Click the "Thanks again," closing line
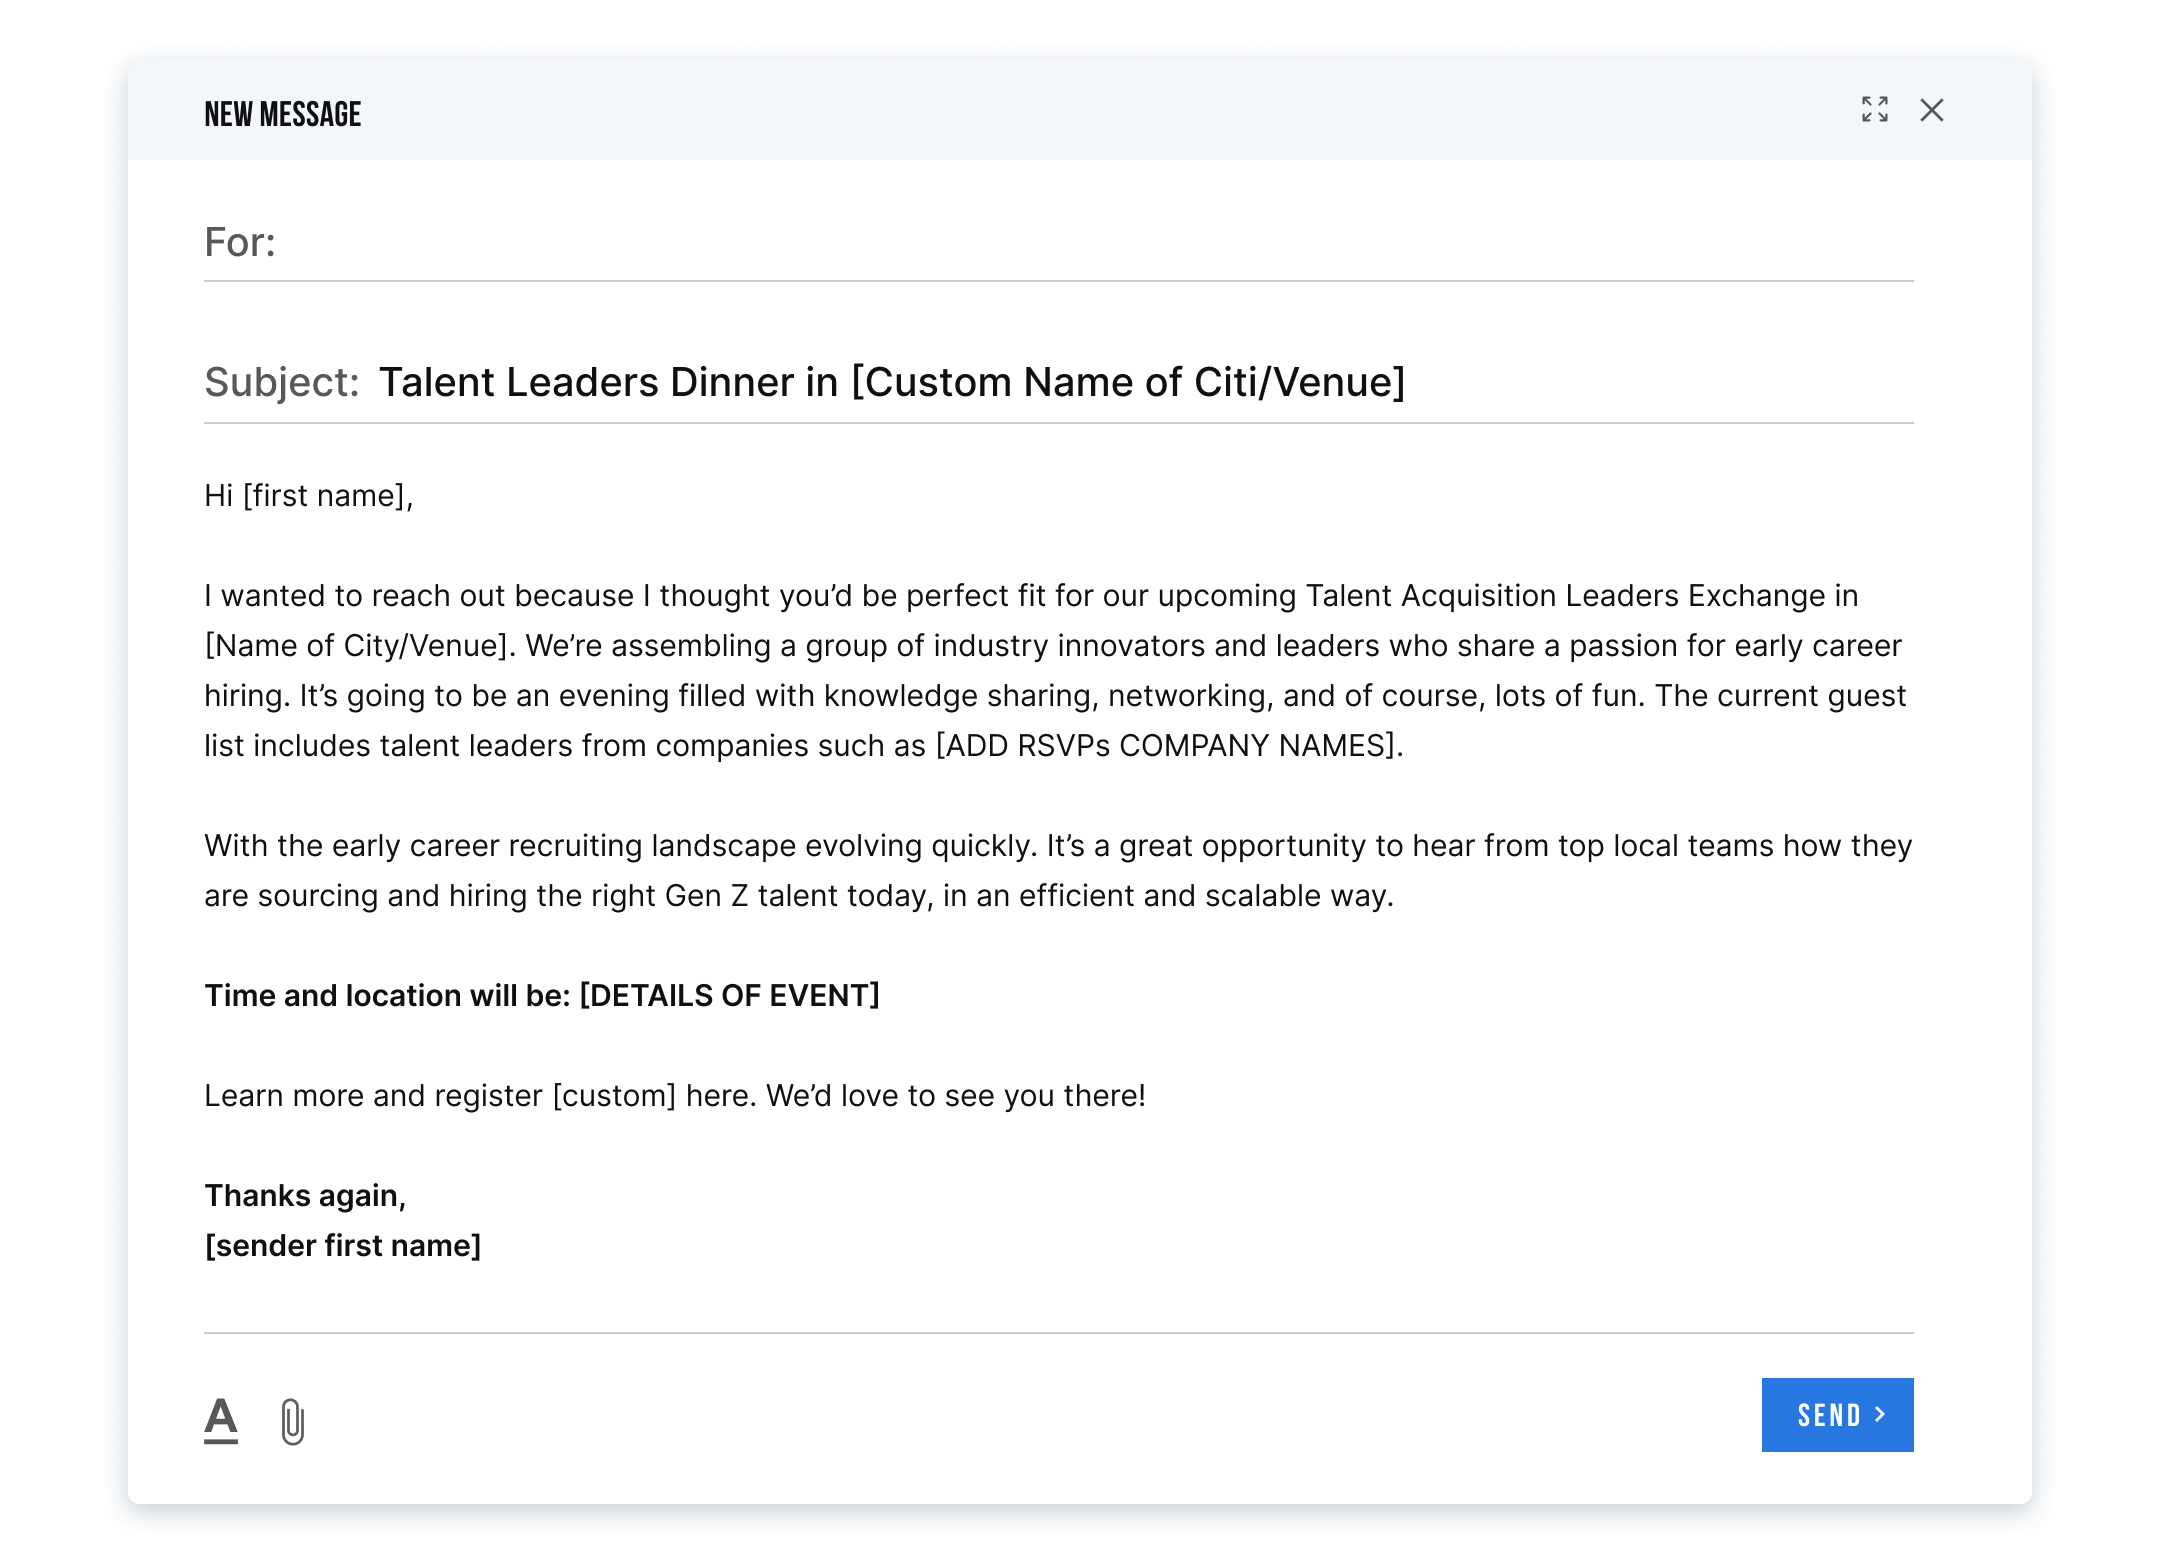Image resolution: width=2160 pixels, height=1568 pixels. coord(305,1196)
